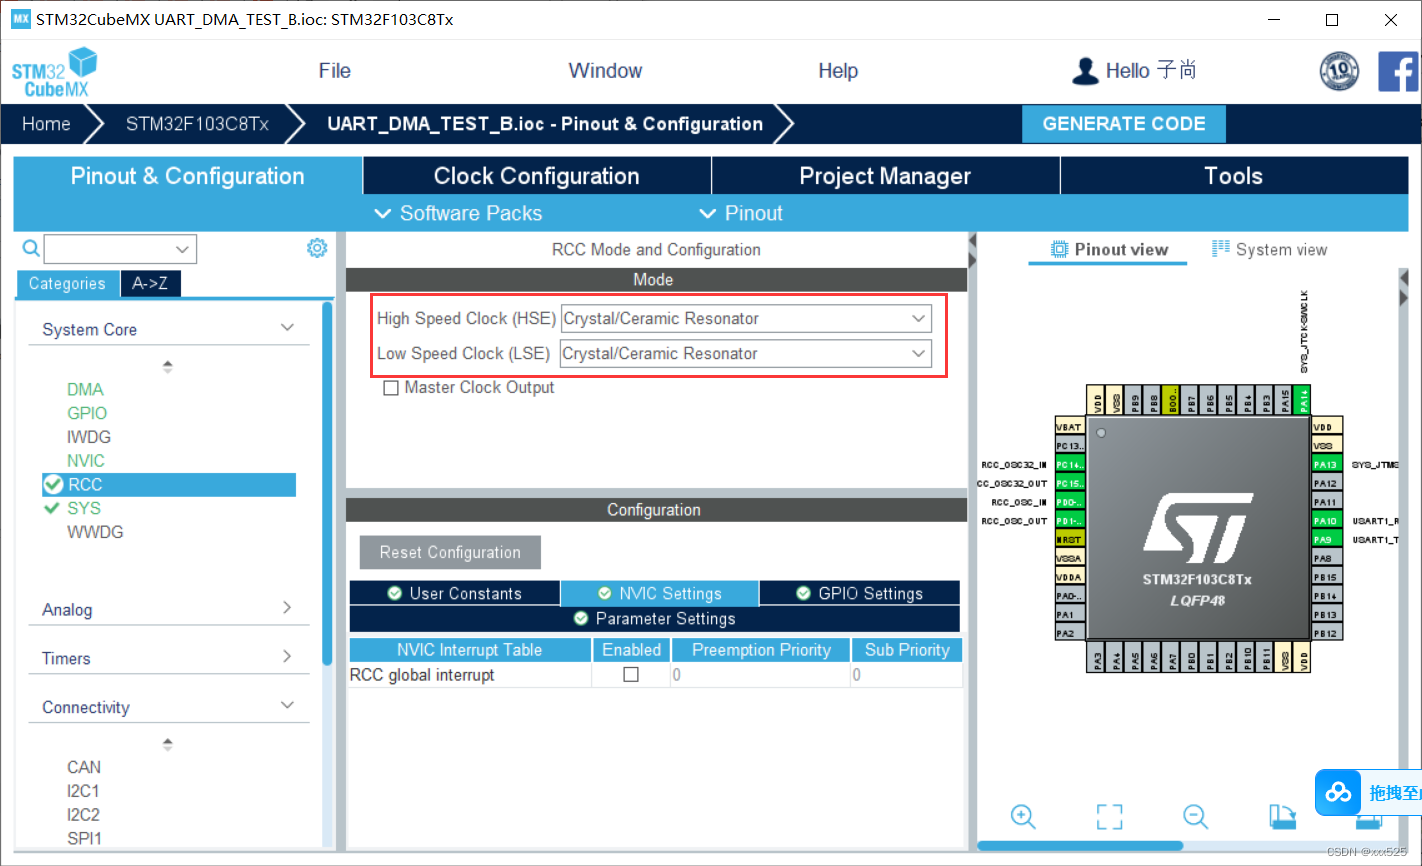
Task: Zoom in on the pinout view
Action: (1023, 816)
